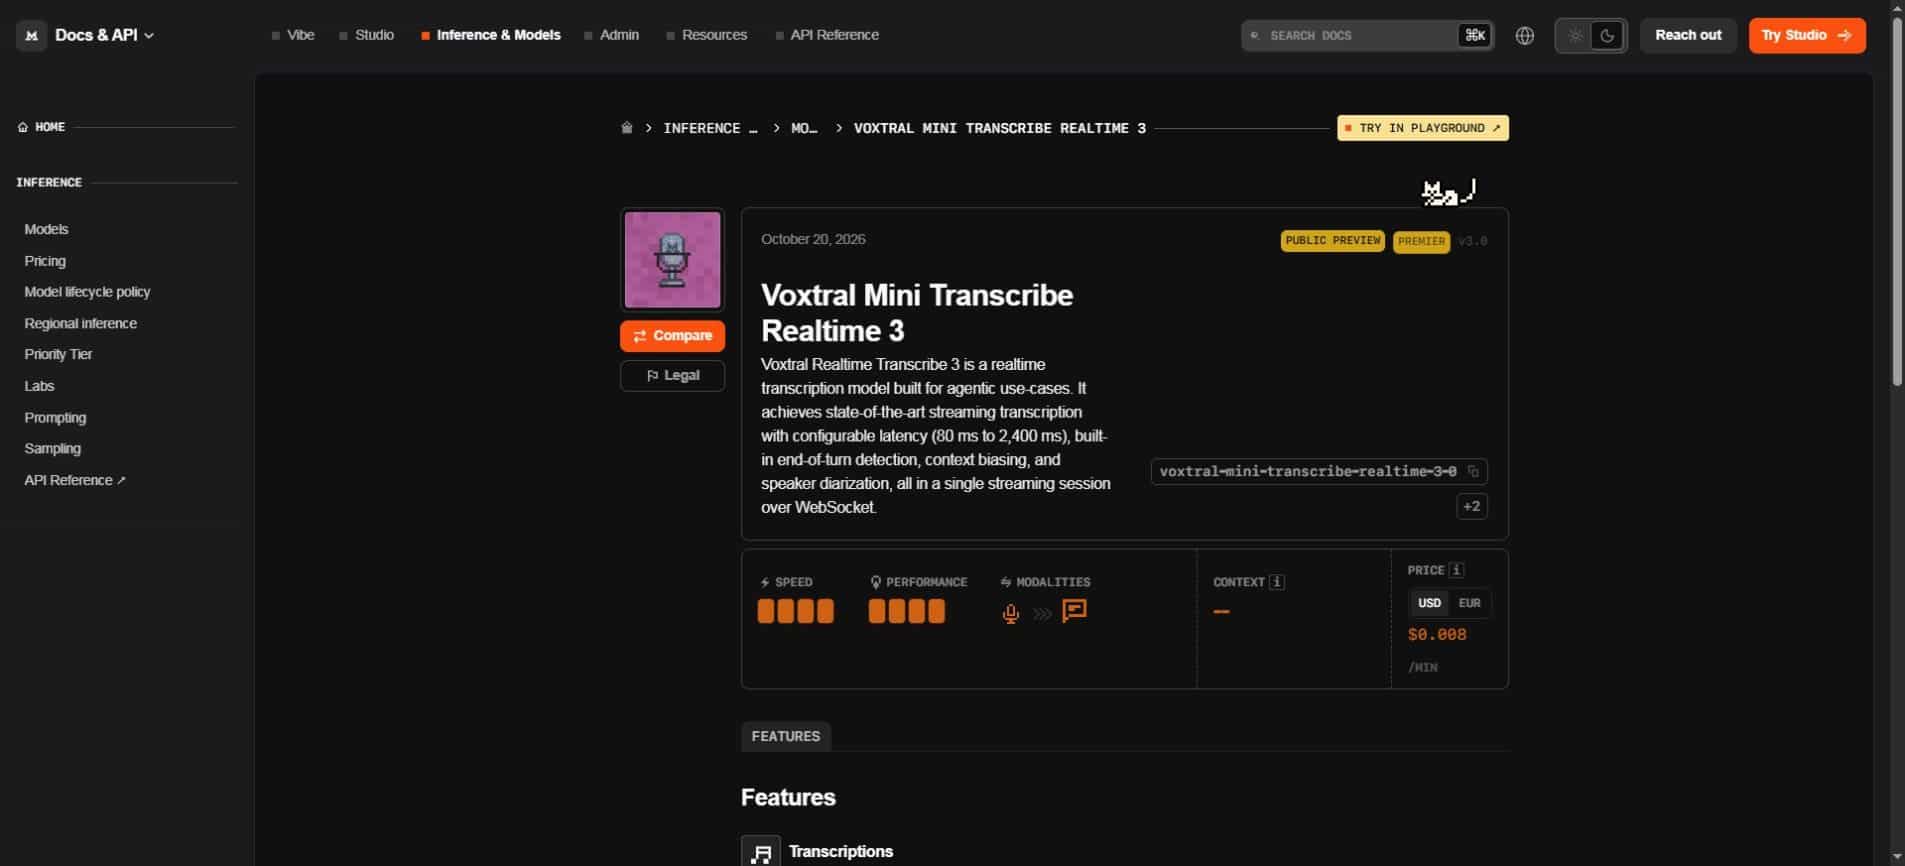1905x866 pixels.
Task: Click the INFERENCE breadcrumb item
Action: click(x=710, y=128)
